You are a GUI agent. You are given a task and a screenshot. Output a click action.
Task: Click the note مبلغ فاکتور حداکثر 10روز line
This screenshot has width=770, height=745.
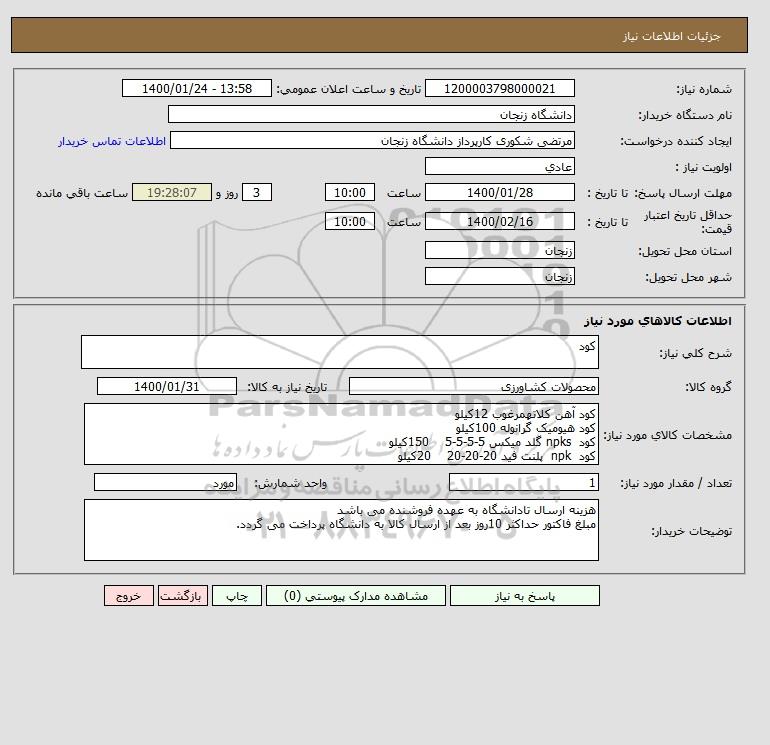click(x=416, y=524)
